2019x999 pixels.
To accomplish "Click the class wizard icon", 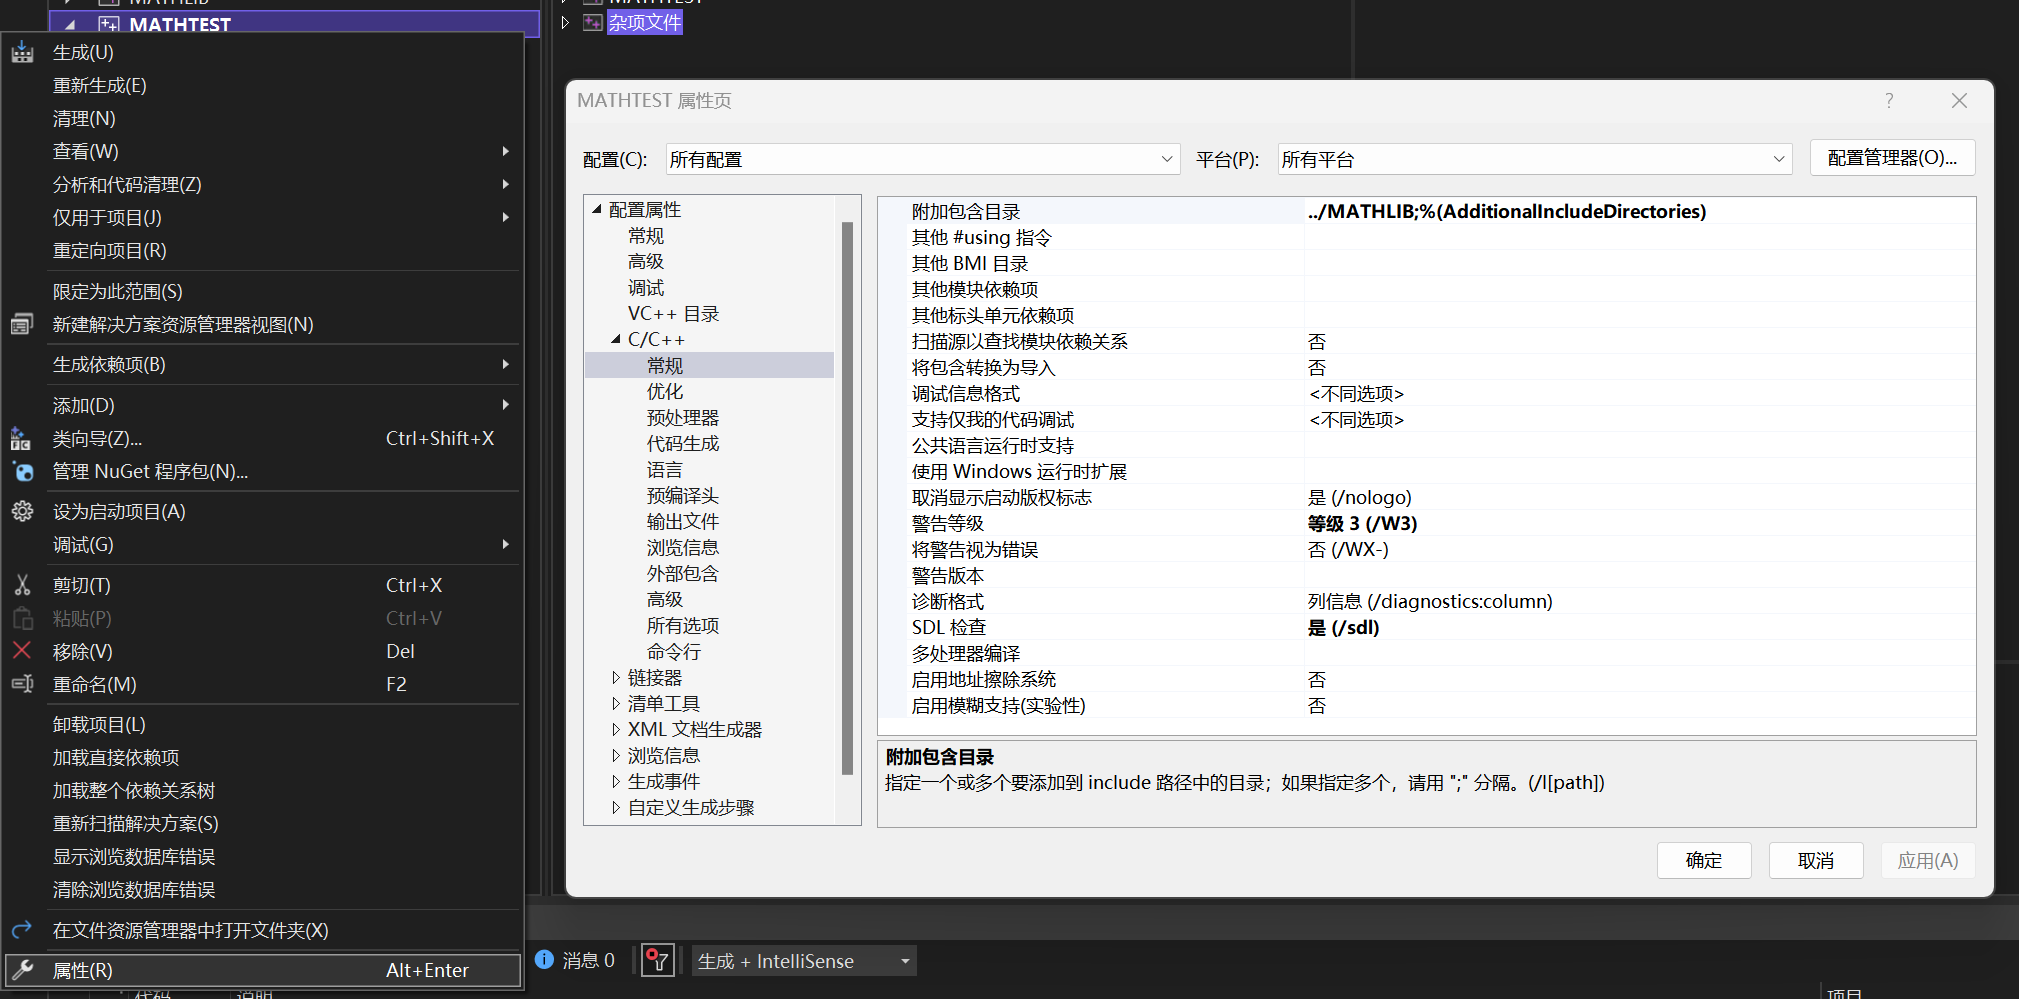I will point(20,438).
